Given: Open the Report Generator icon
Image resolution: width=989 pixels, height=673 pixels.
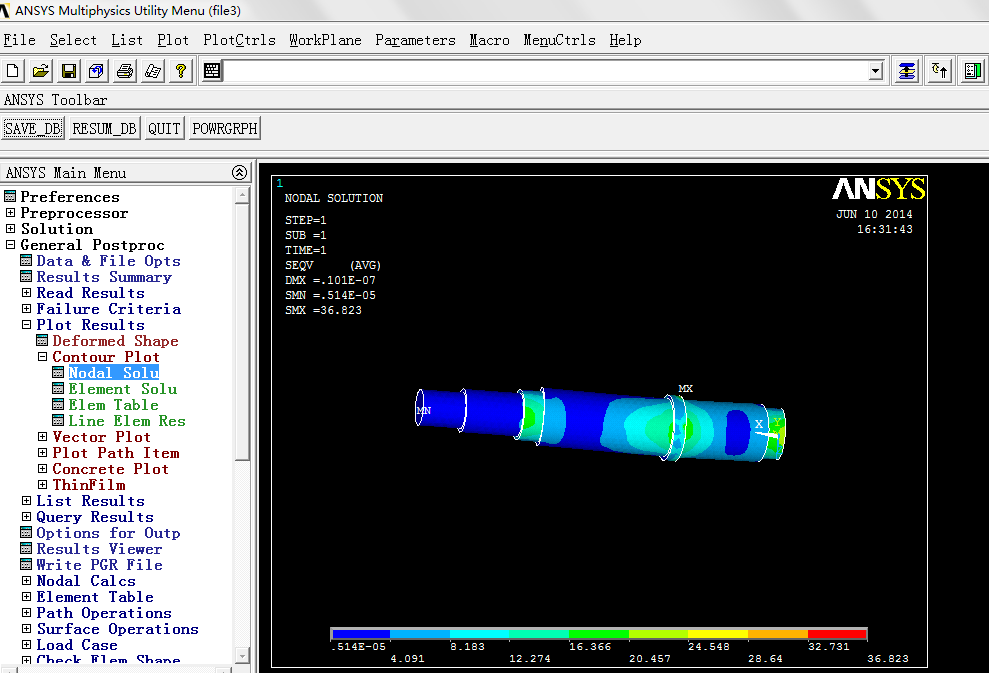Looking at the screenshot, I should (153, 71).
